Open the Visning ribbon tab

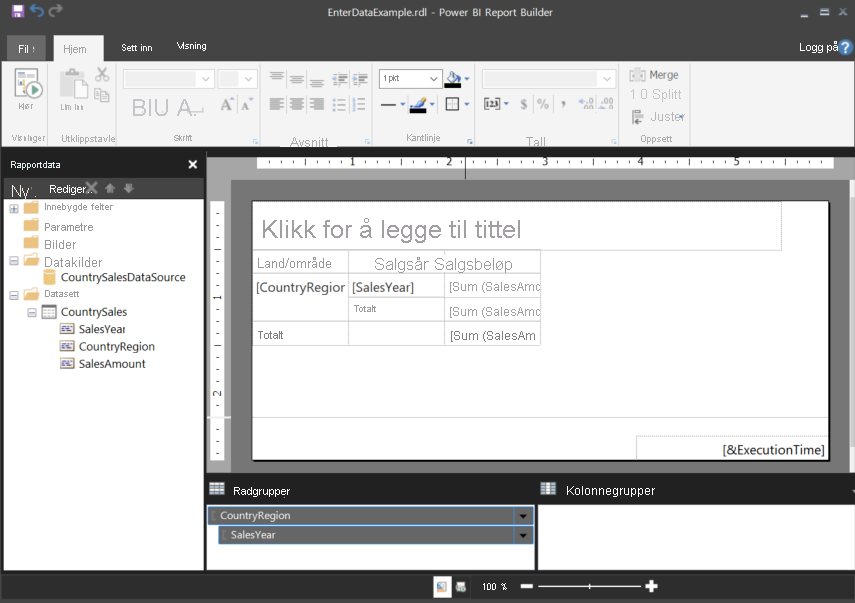point(191,46)
